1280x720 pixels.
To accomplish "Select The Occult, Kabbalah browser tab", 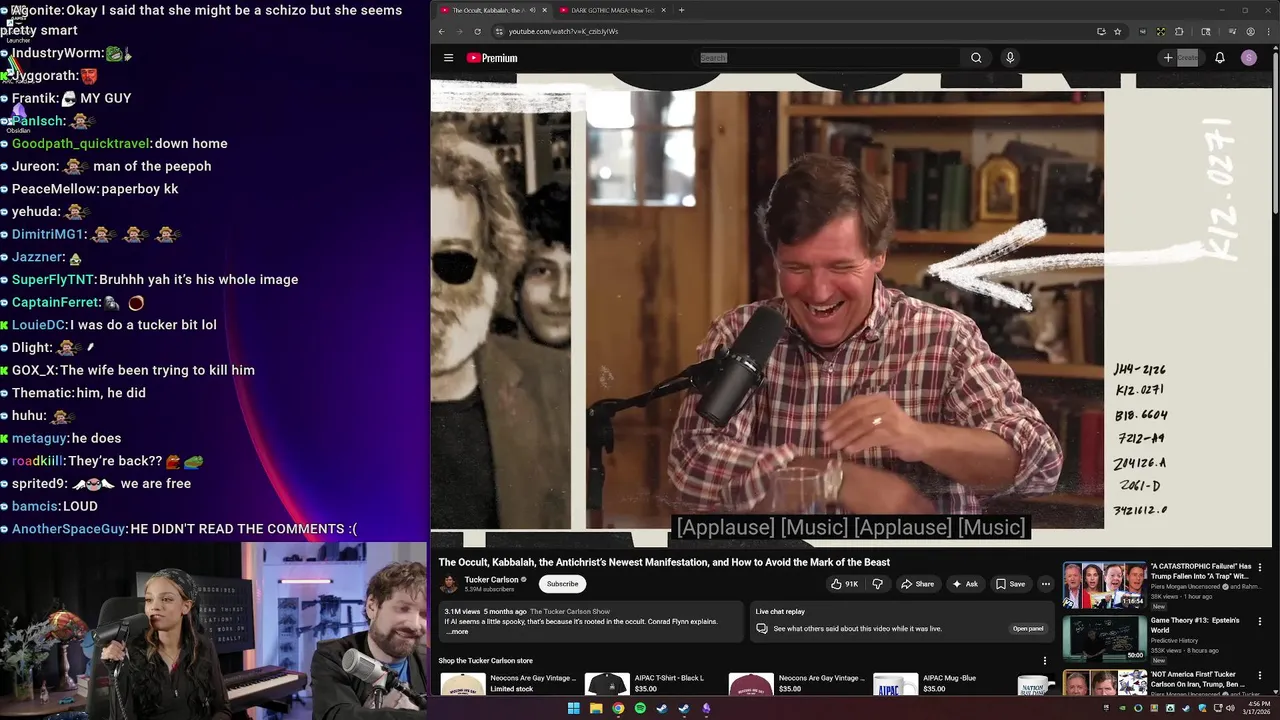I will click(x=488, y=10).
